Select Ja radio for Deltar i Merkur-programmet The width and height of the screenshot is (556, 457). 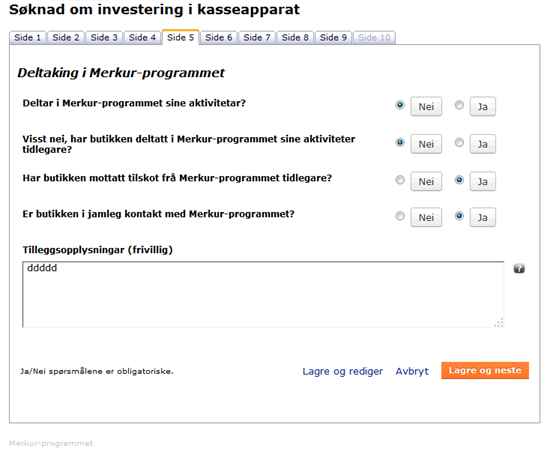click(459, 105)
